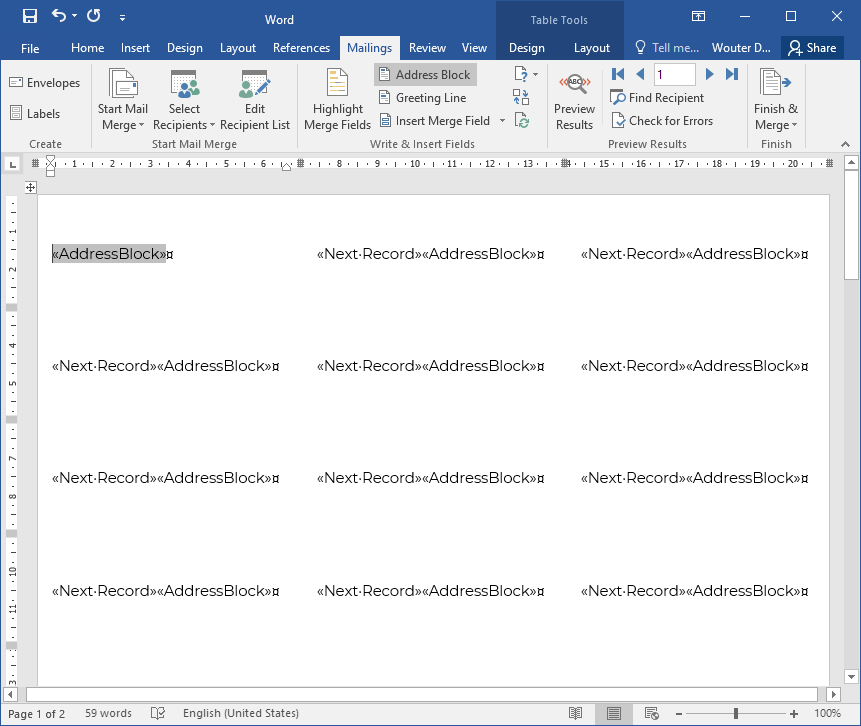Click the Repeat/Redo arrow icon

click(94, 15)
